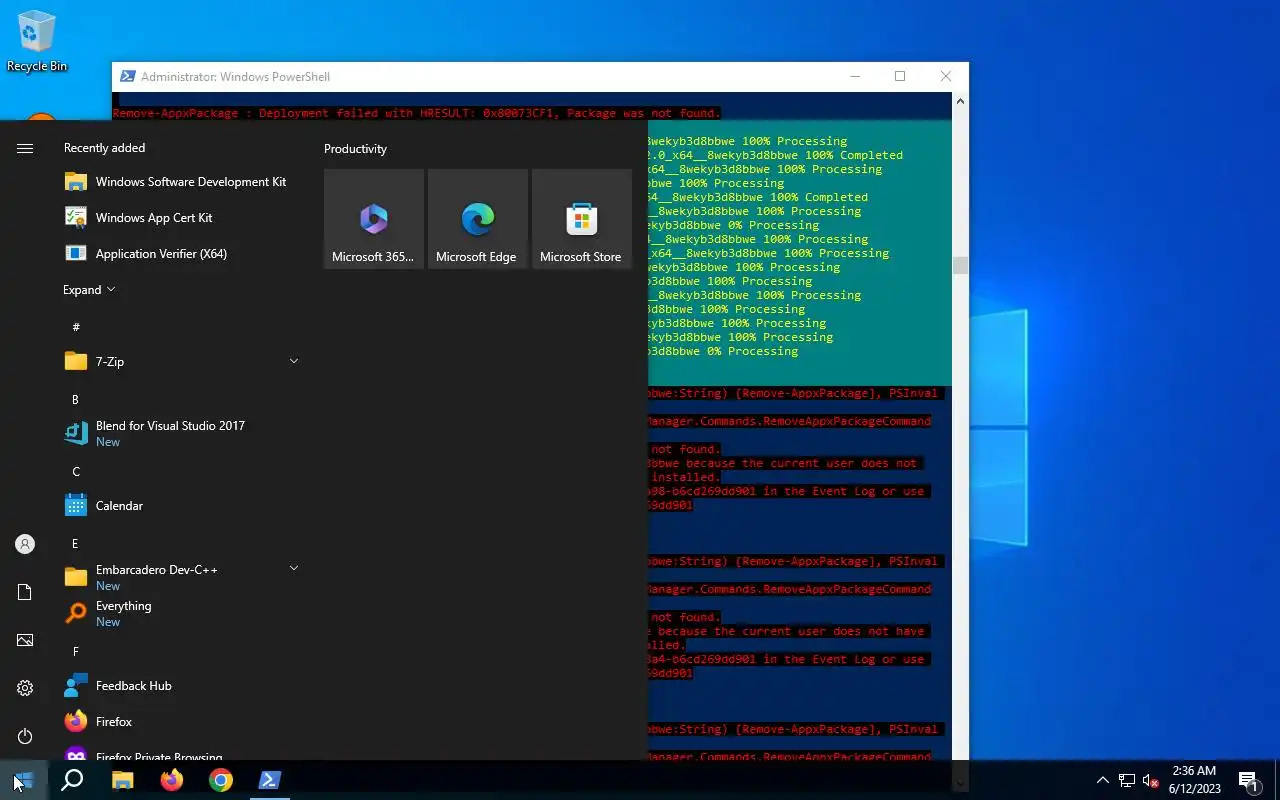1280x800 pixels.
Task: Launch the Everything search app
Action: pyautogui.click(x=182, y=613)
